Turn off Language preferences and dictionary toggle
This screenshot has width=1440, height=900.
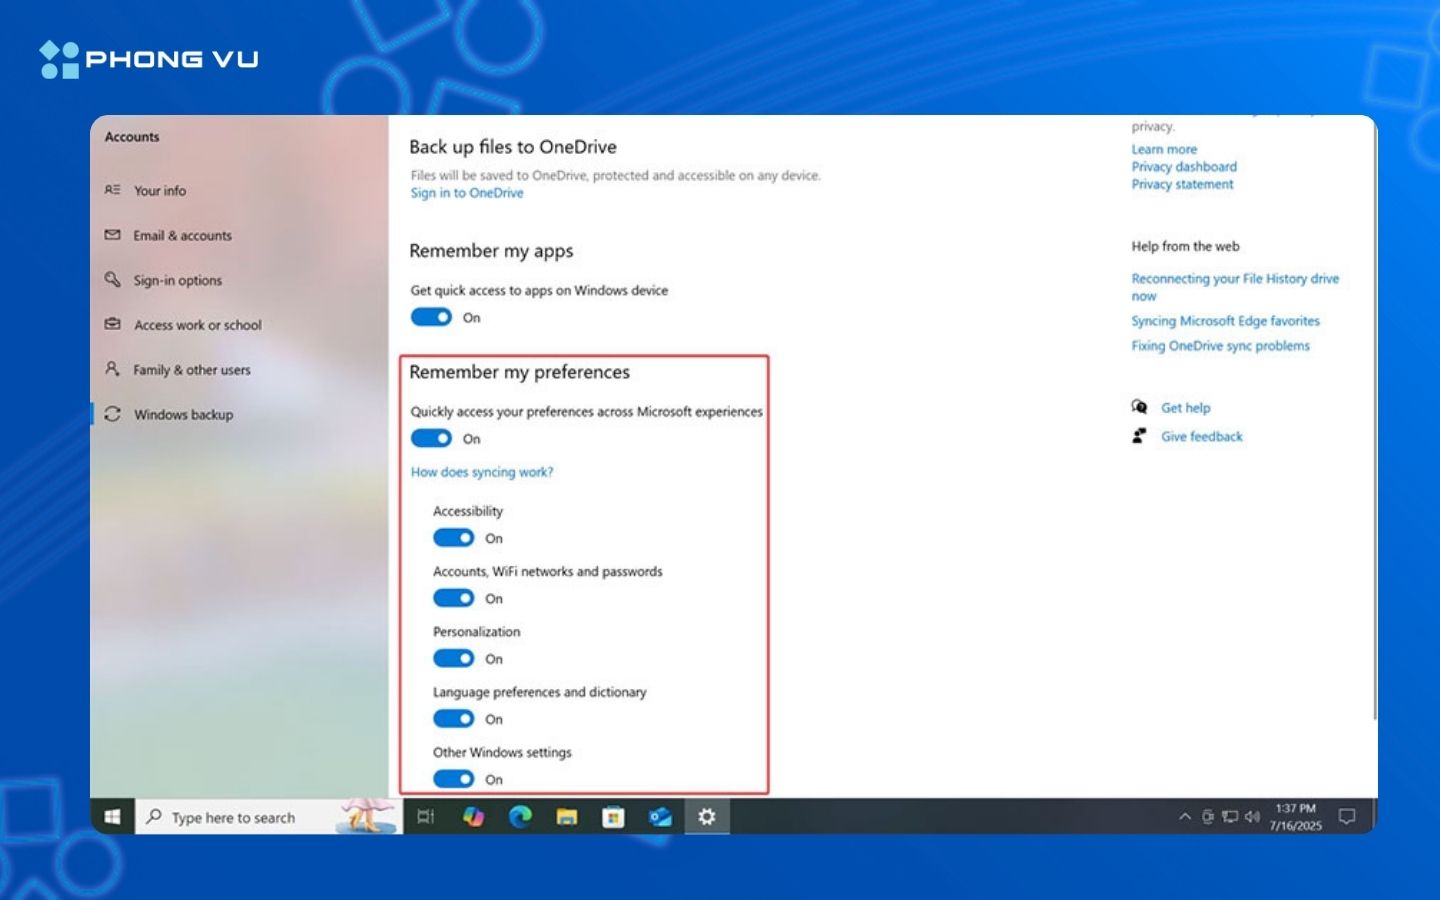[x=453, y=718]
